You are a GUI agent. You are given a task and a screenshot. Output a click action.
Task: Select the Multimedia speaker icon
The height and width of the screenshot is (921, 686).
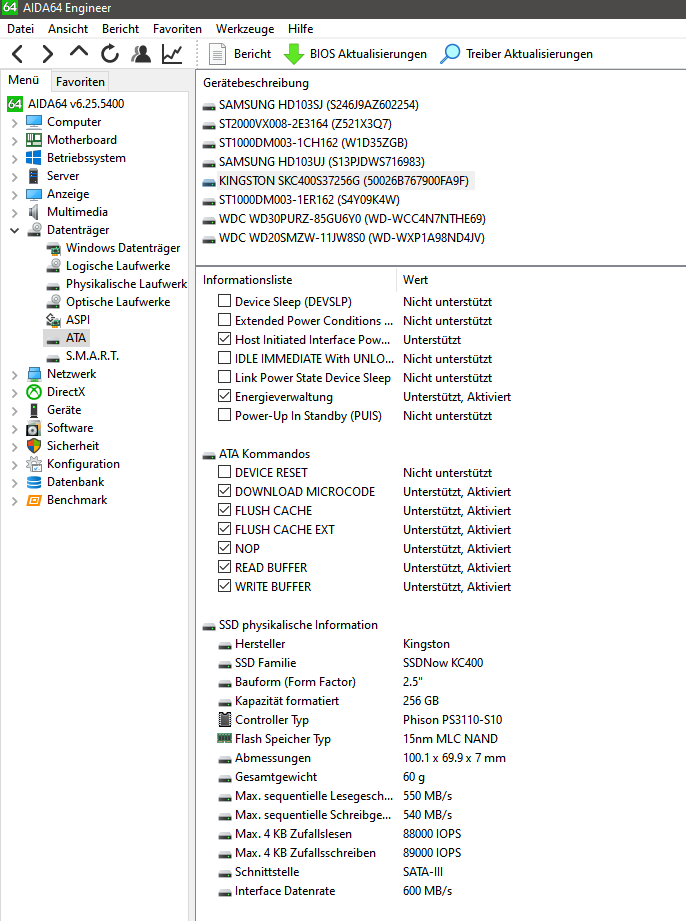34,212
